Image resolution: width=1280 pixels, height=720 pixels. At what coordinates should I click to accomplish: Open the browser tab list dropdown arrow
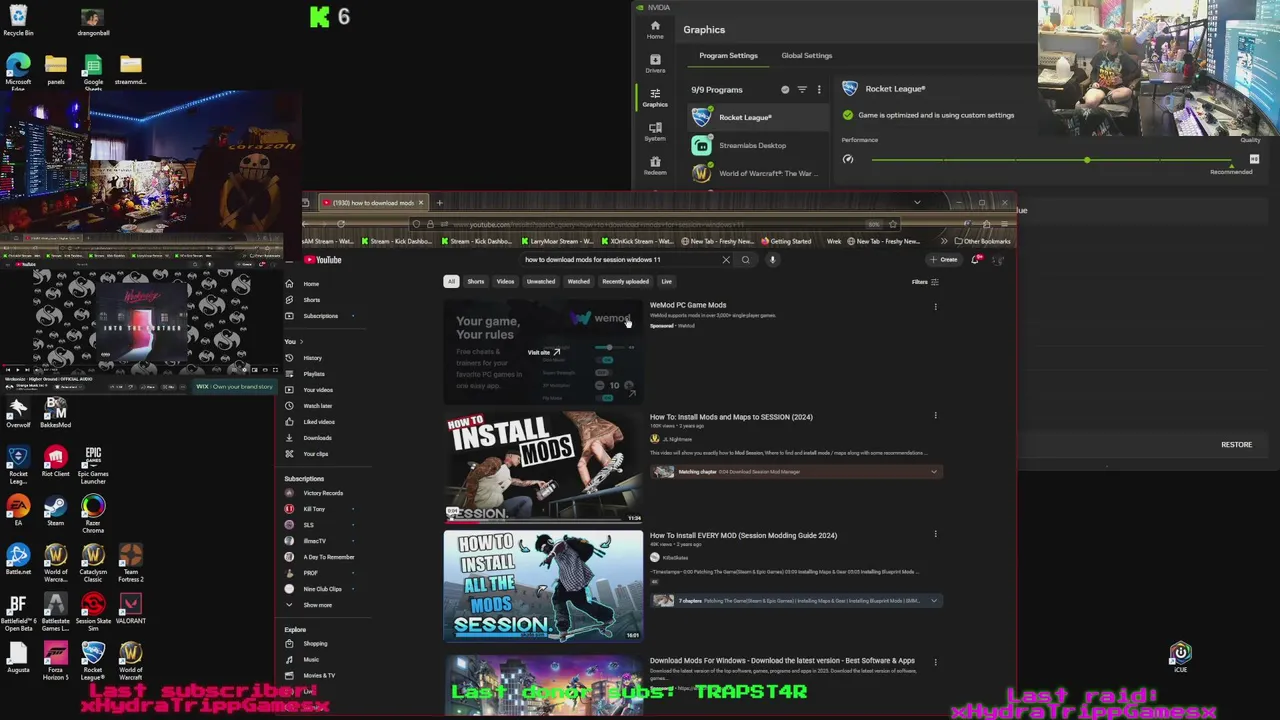[917, 203]
